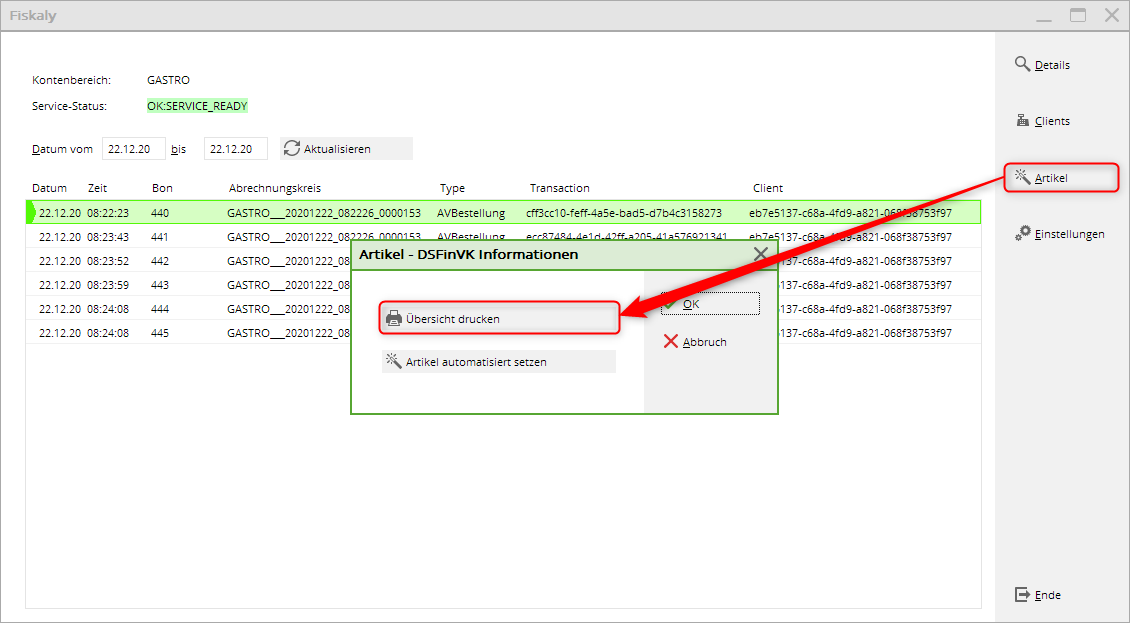Open the Clients panel icon
The image size is (1130, 623).
pos(1022,121)
